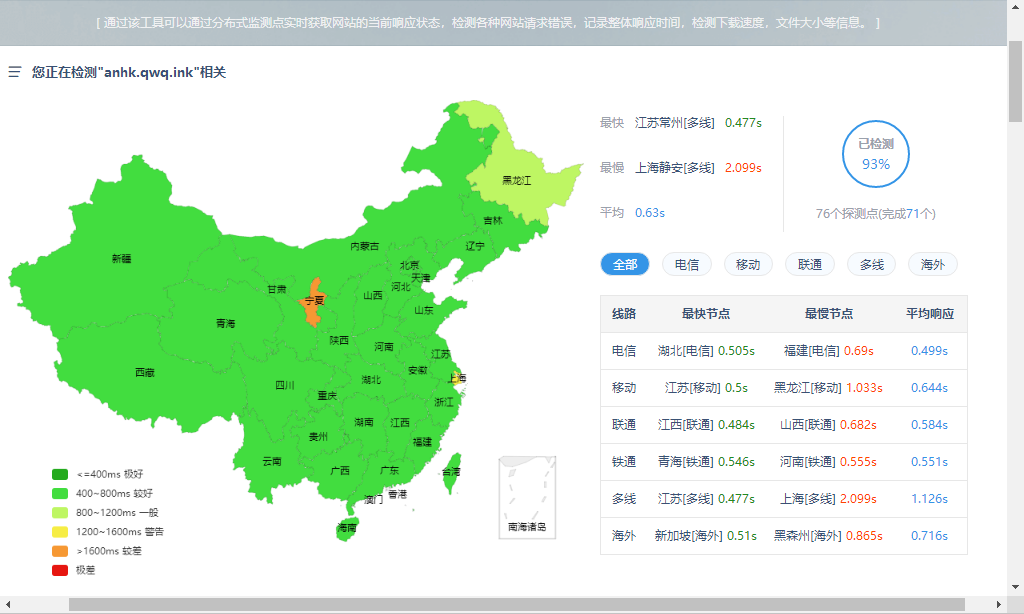Click Xinjiang region on the map
This screenshot has width=1024, height=614.
pyautogui.click(x=120, y=258)
